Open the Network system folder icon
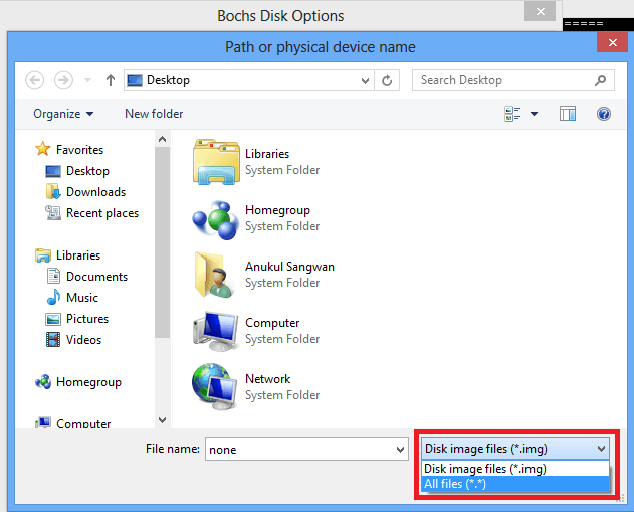Viewport: 634px width, 512px height. pyautogui.click(x=215, y=386)
